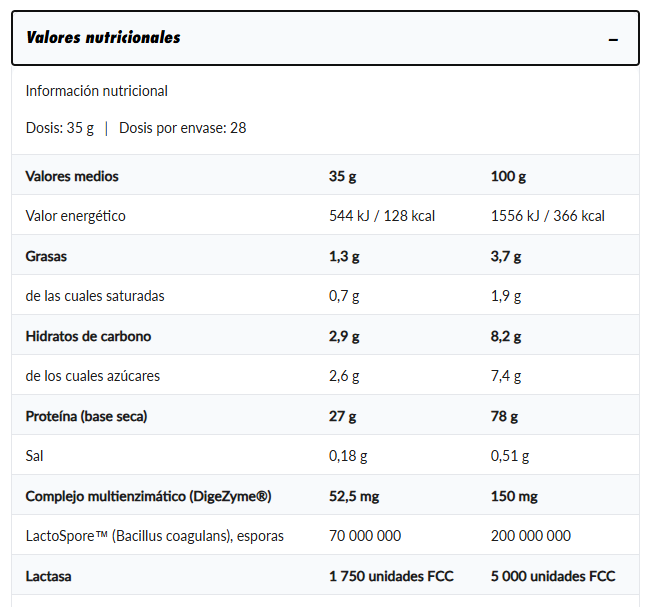Collapse the Valores nutricionales section
This screenshot has height=607, width=648.
[325, 38]
